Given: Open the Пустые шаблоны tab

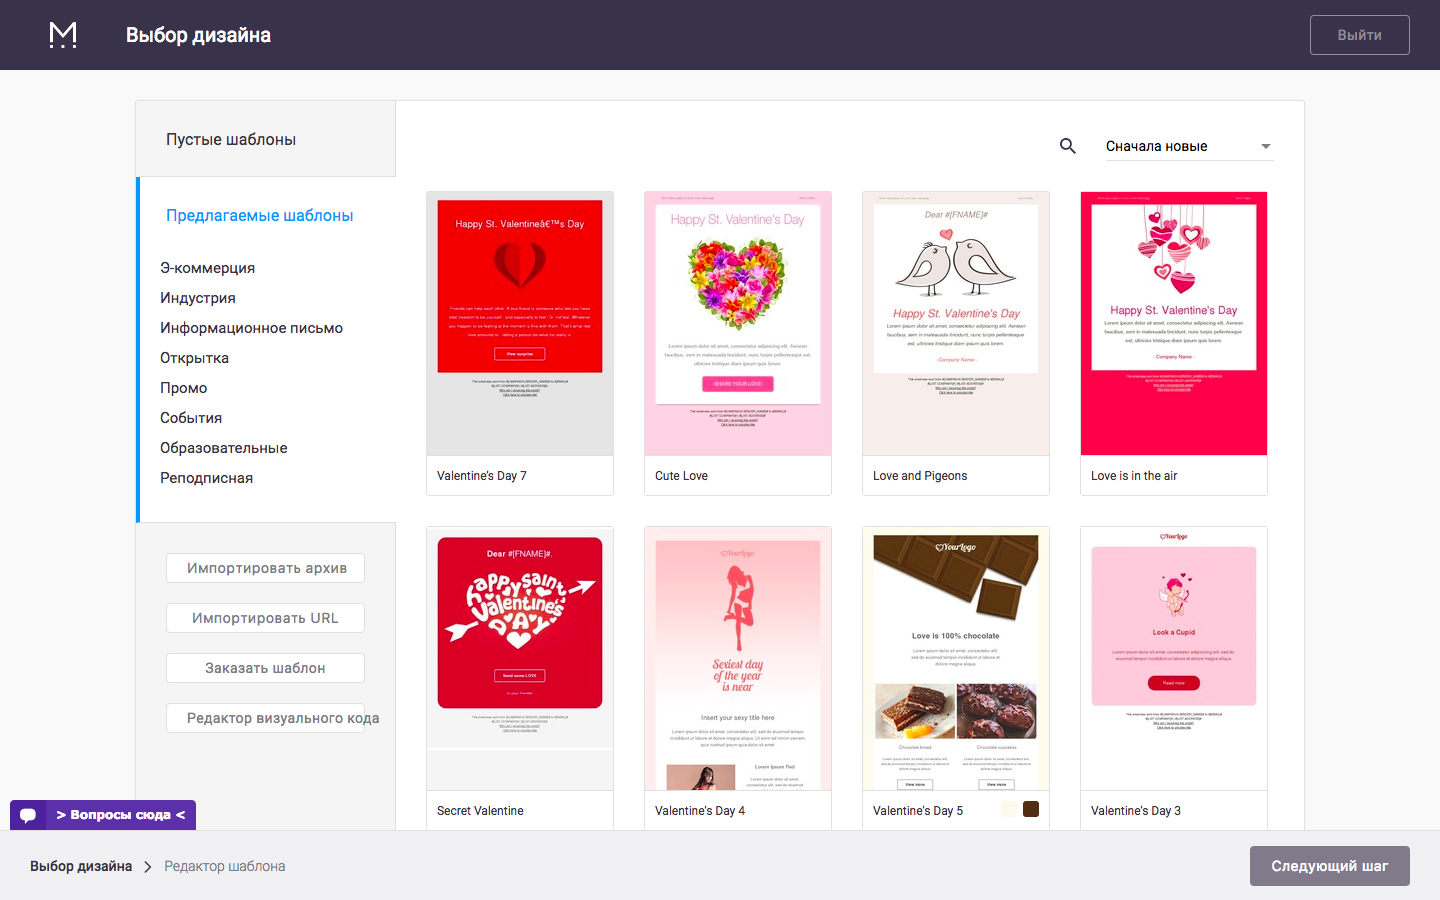Looking at the screenshot, I should [x=231, y=140].
